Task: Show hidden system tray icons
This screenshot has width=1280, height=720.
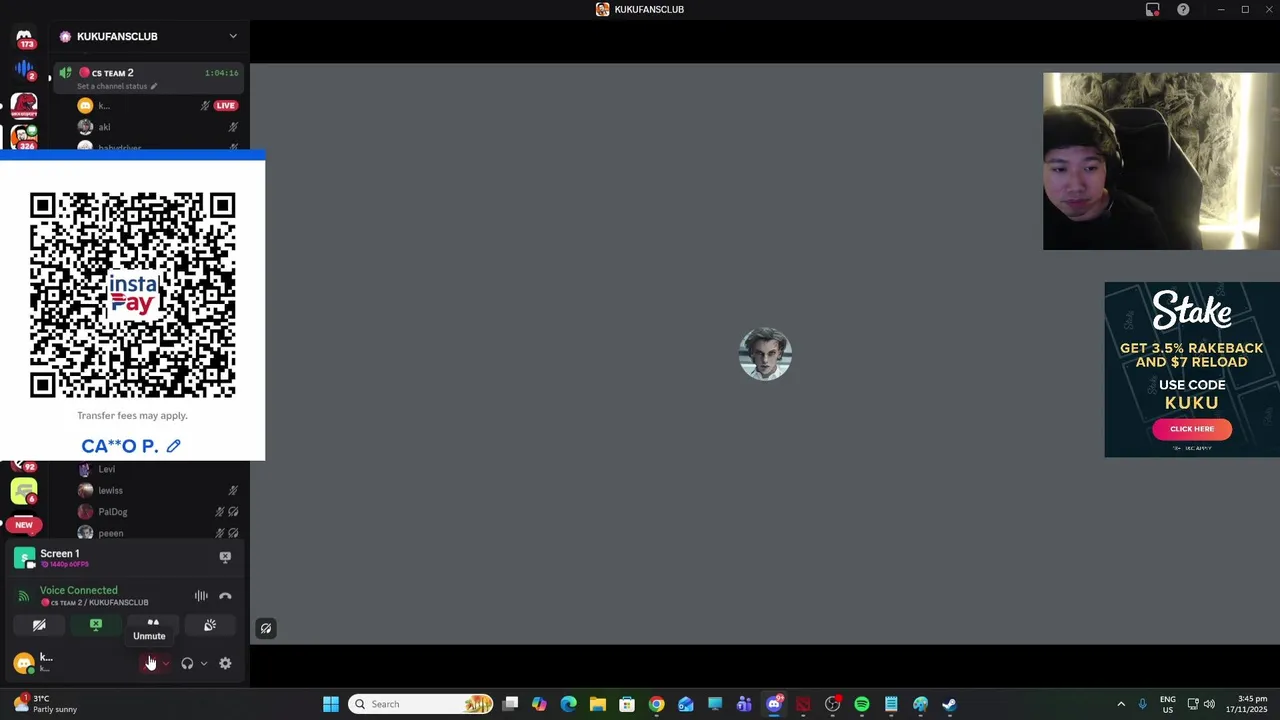Action: tap(1121, 704)
